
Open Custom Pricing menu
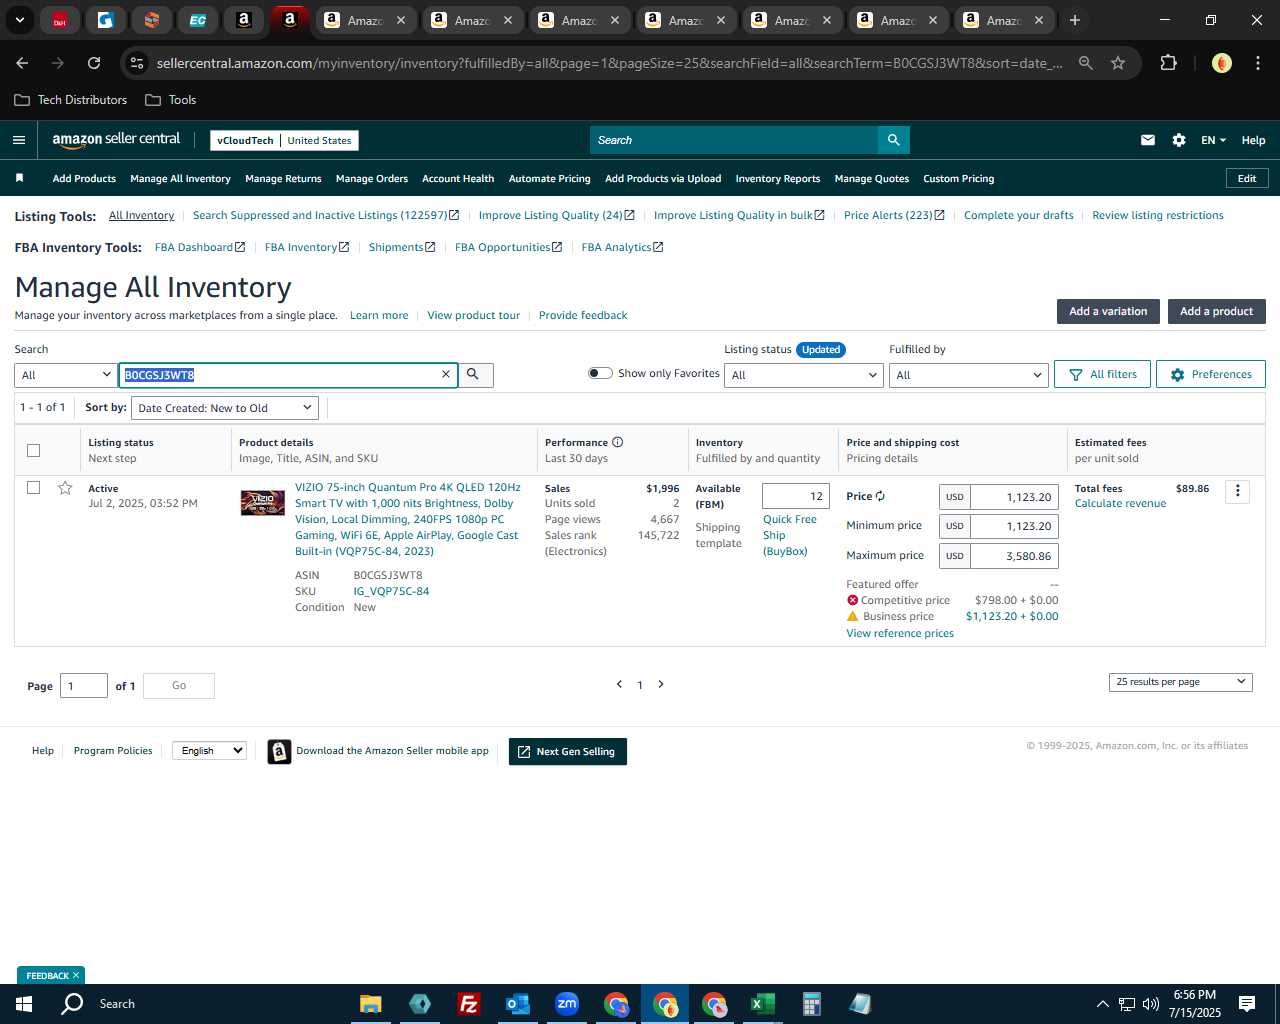pos(958,179)
